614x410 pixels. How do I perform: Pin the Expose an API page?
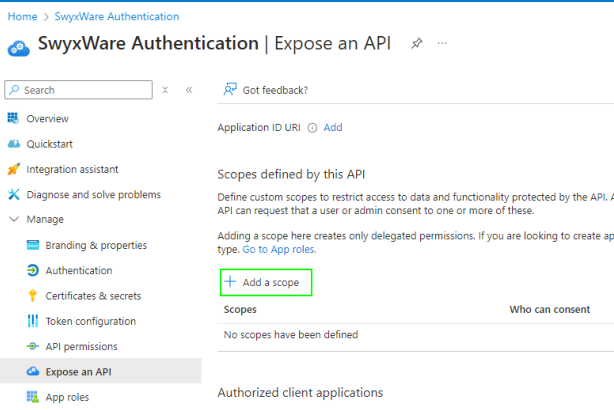pyautogui.click(x=417, y=44)
